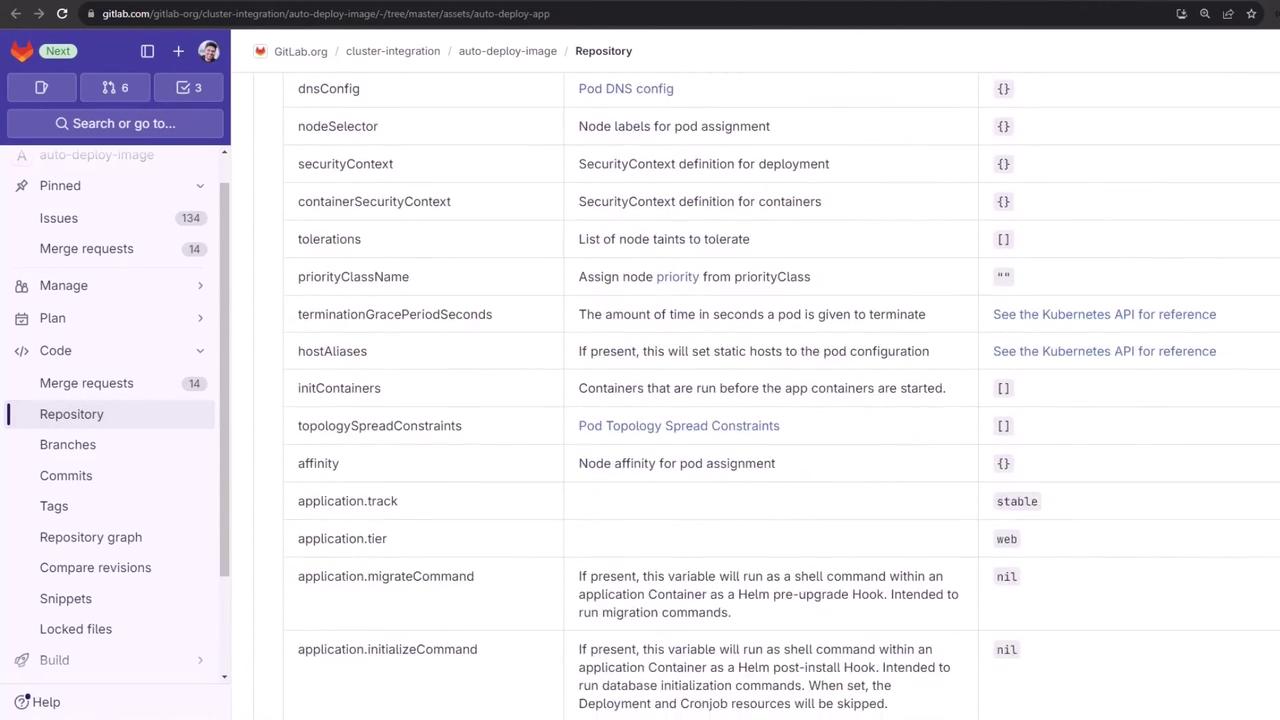Click the plus 'Create new' icon

[178, 51]
